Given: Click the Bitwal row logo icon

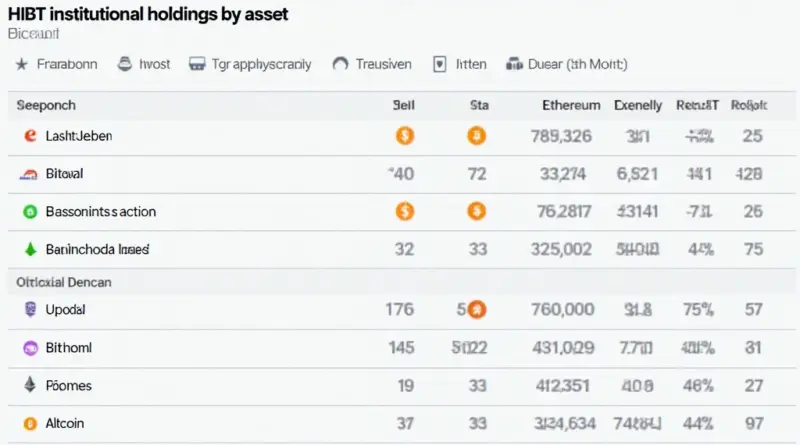Looking at the screenshot, I should [28, 174].
